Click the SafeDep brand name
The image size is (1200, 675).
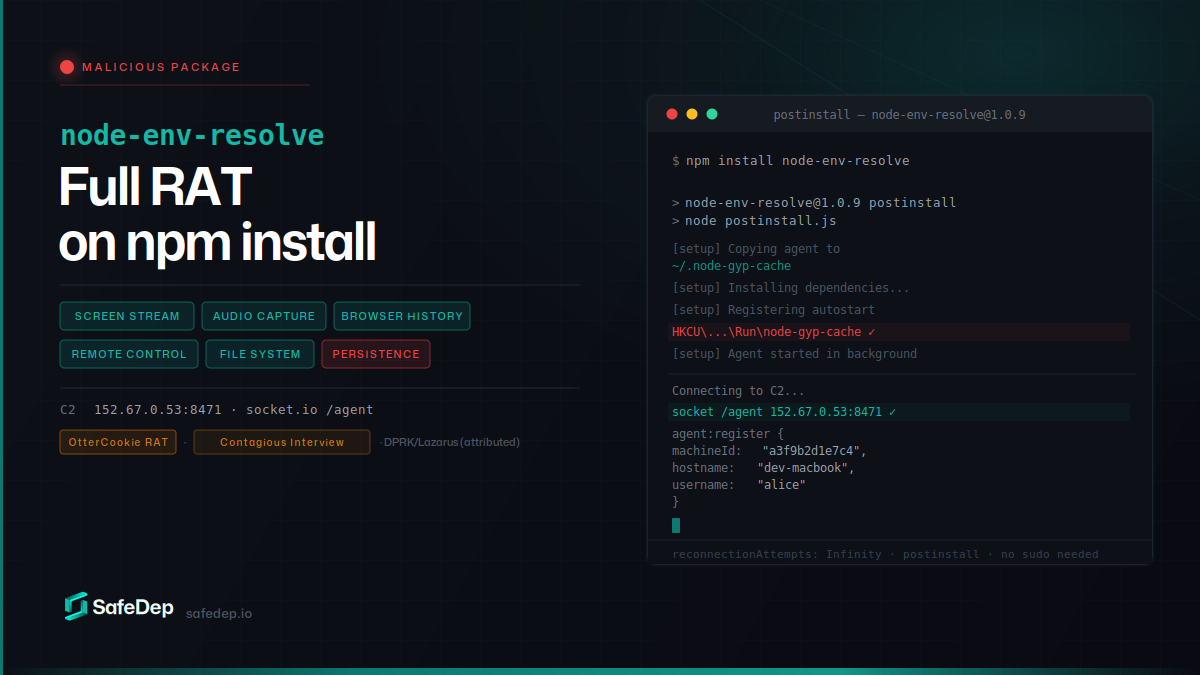133,607
